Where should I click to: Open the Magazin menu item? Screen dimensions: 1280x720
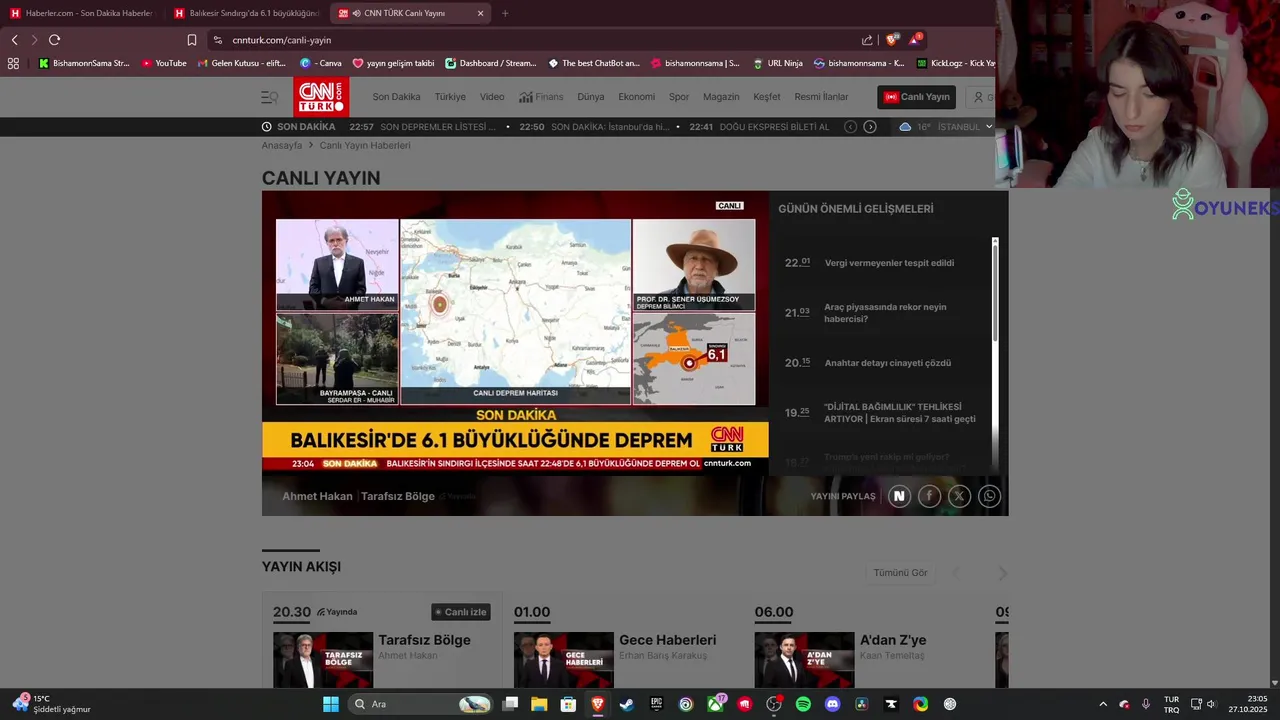(721, 97)
